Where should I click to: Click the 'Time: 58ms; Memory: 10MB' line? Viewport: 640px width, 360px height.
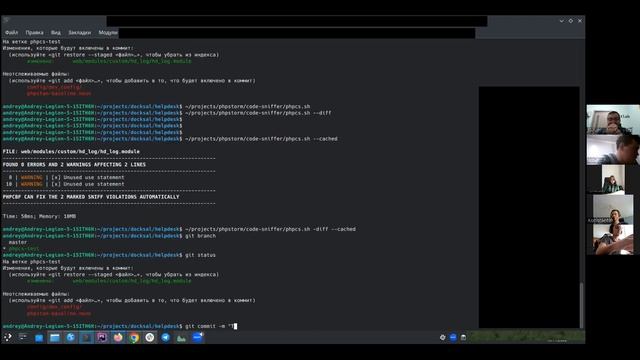coord(39,216)
